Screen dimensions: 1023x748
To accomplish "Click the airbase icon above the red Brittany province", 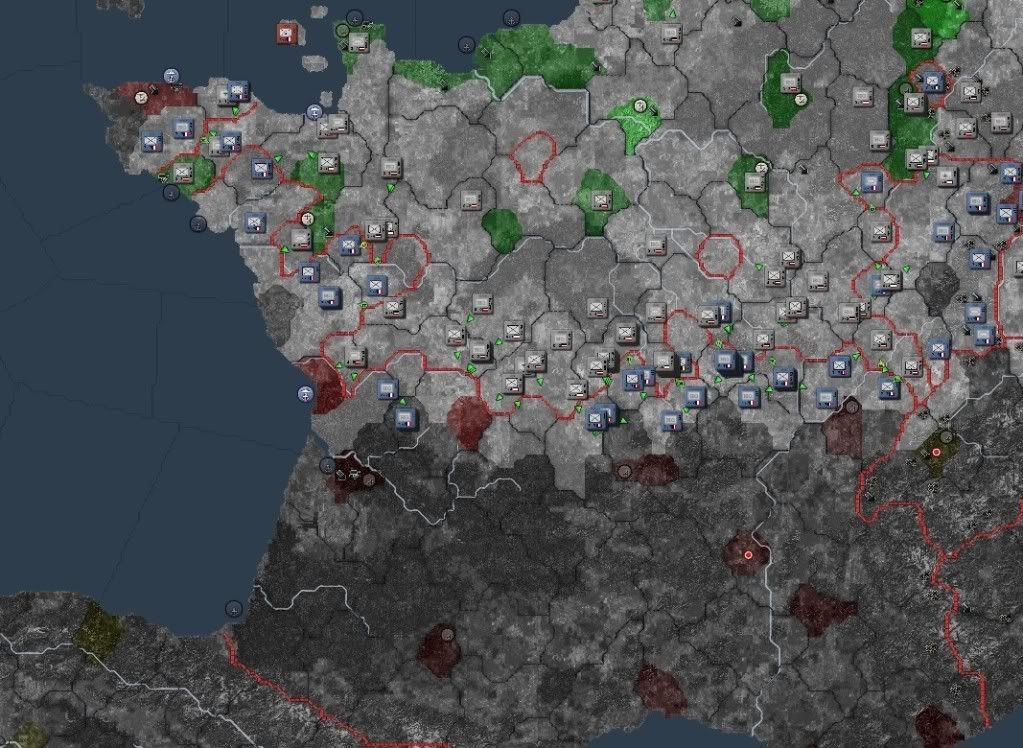I will 171,75.
